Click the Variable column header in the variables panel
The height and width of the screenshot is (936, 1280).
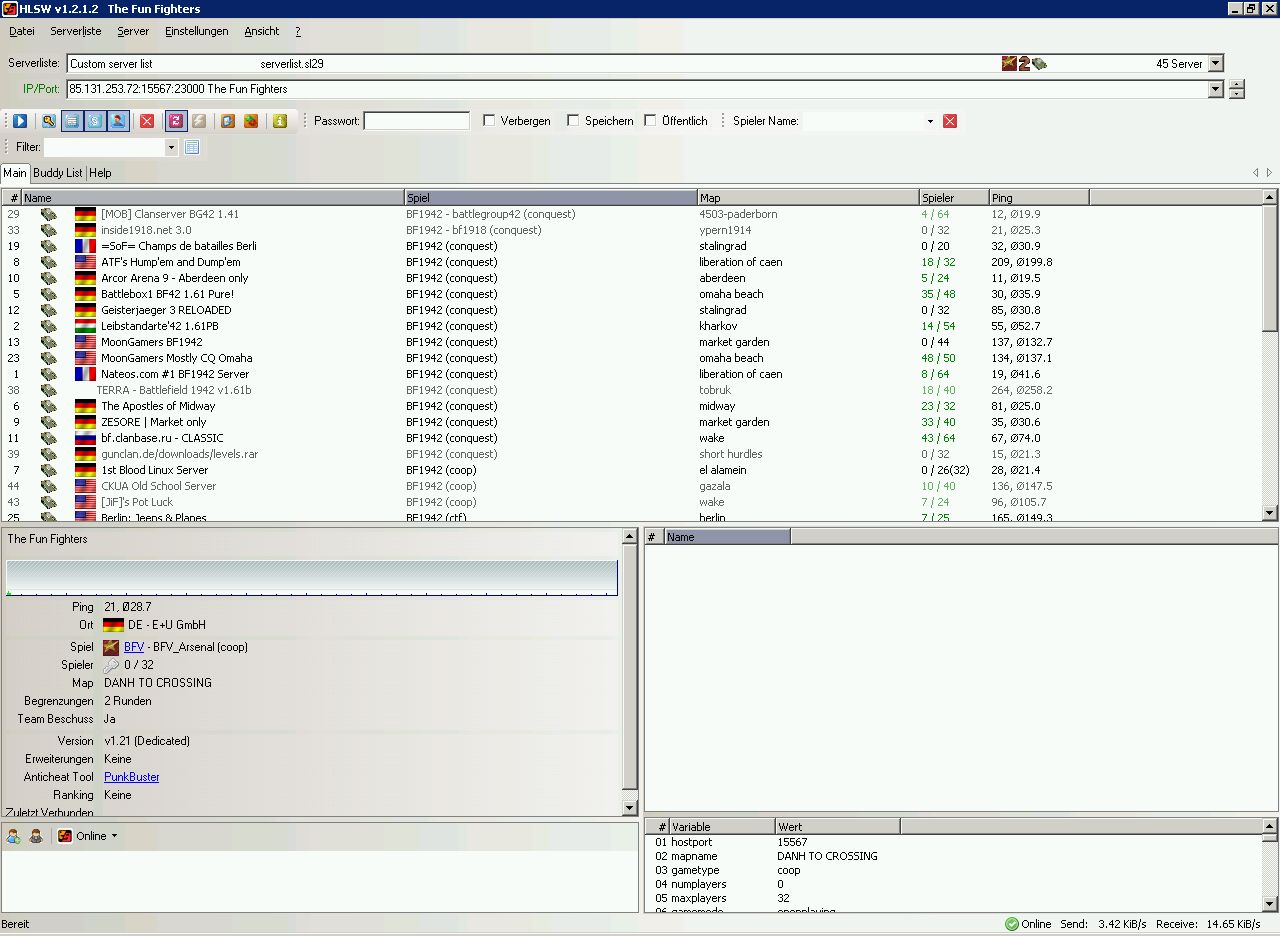point(722,827)
